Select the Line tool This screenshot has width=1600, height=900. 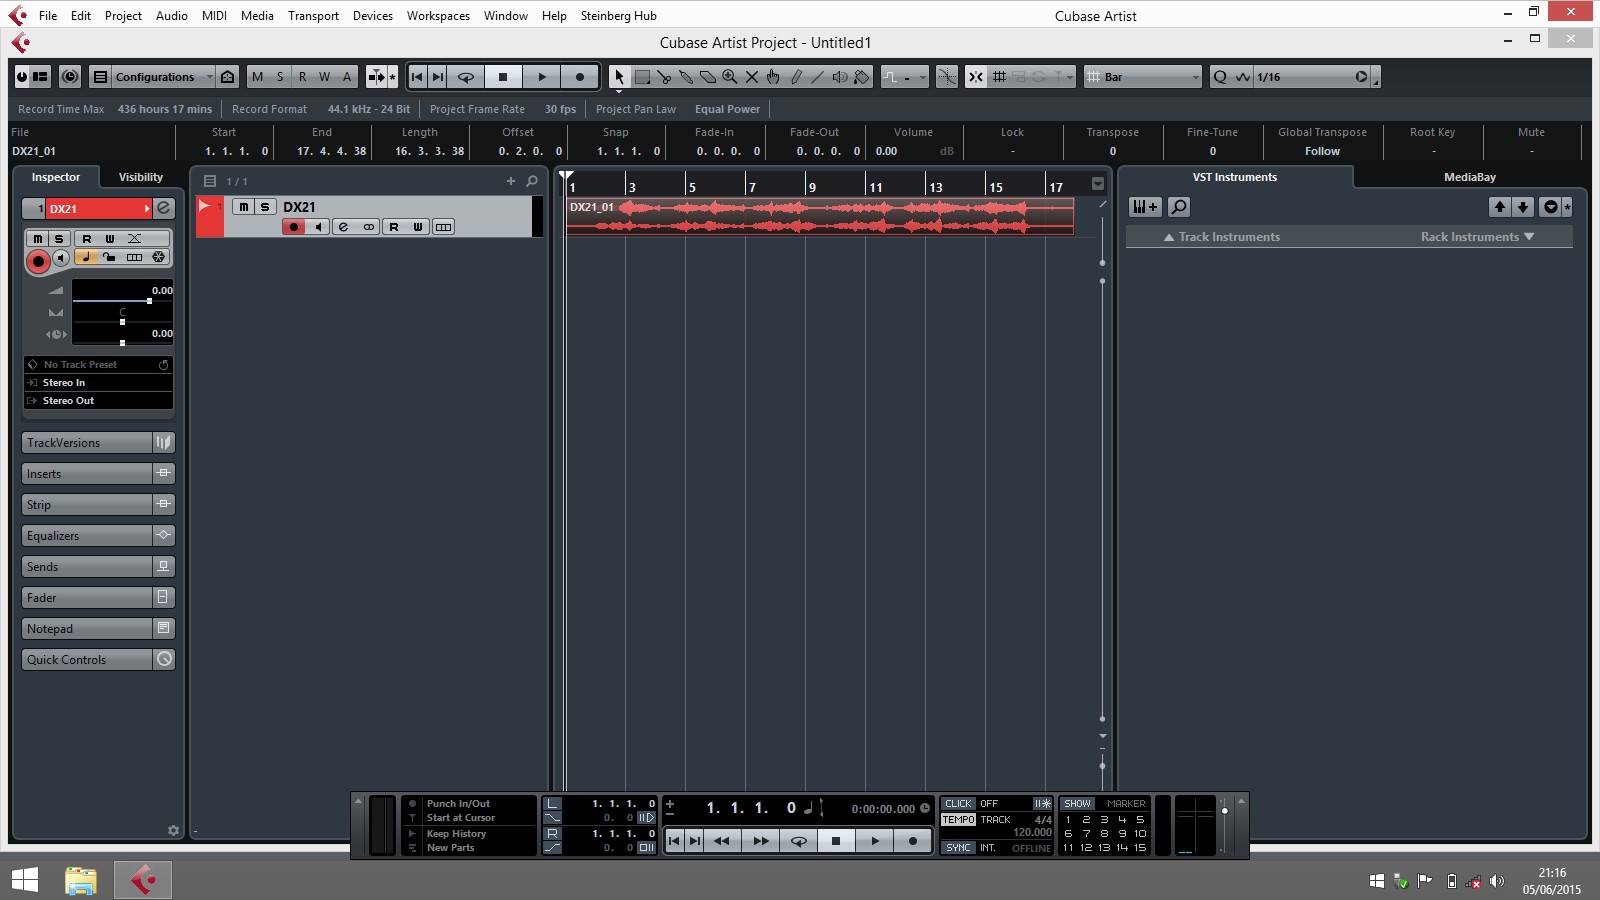[818, 77]
